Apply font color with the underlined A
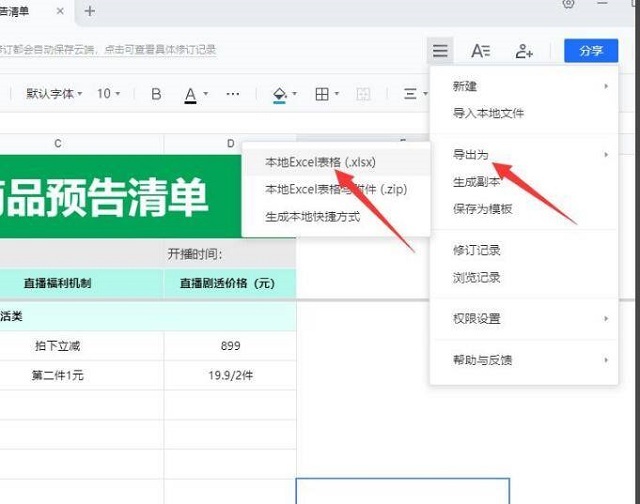Image resolution: width=640 pixels, height=504 pixels. point(190,95)
